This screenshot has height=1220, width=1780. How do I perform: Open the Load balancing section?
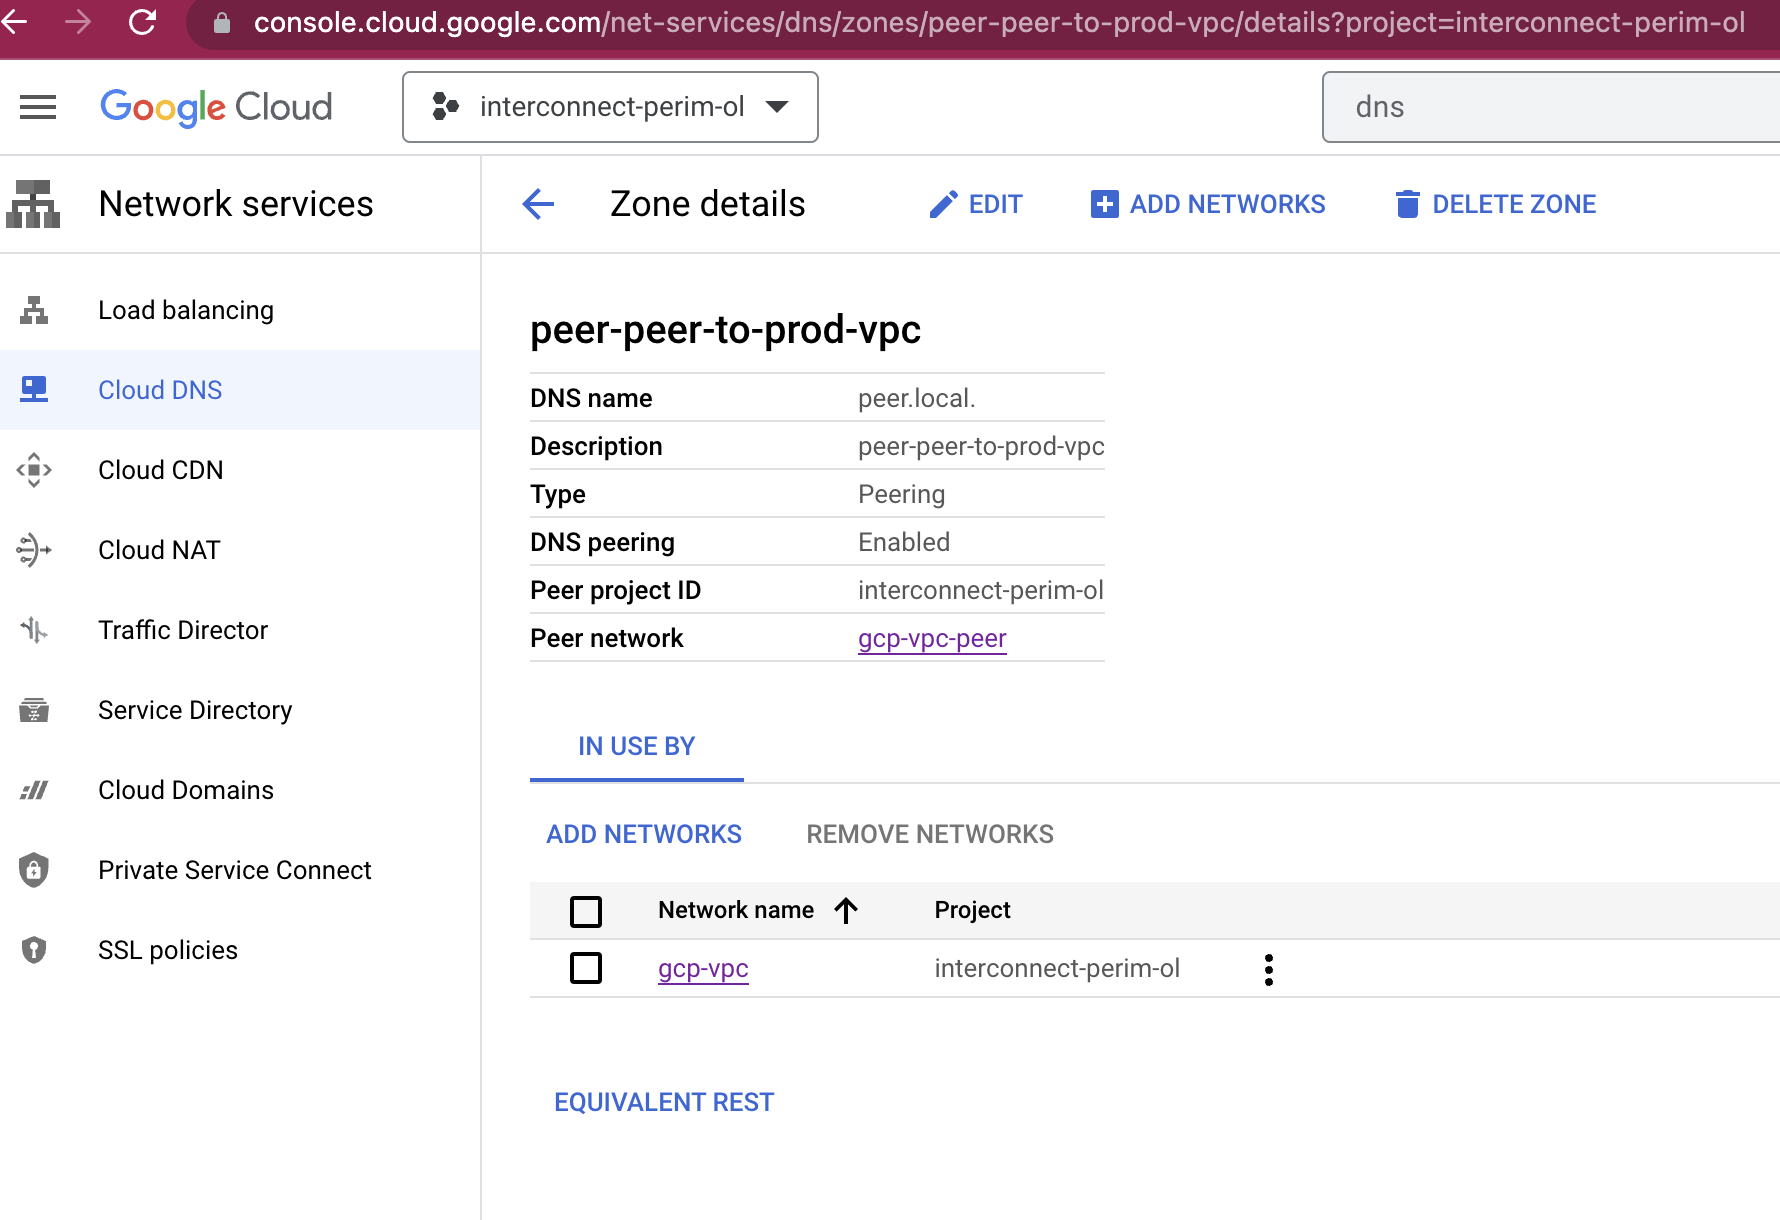tap(185, 310)
